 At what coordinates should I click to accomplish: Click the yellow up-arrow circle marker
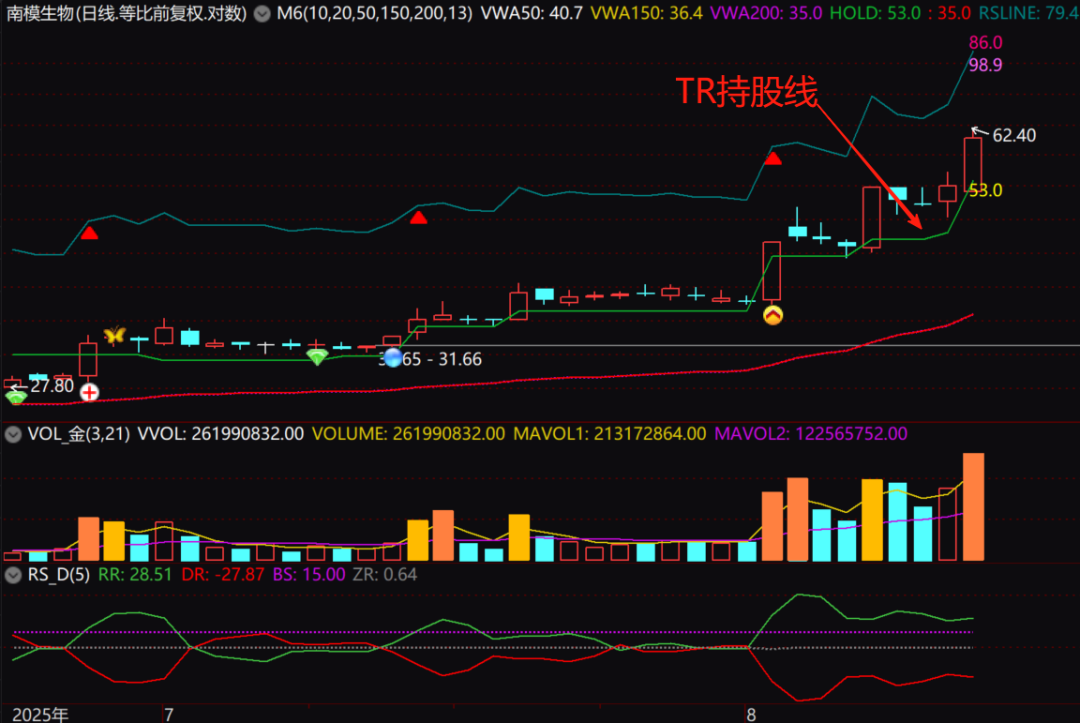(x=773, y=315)
